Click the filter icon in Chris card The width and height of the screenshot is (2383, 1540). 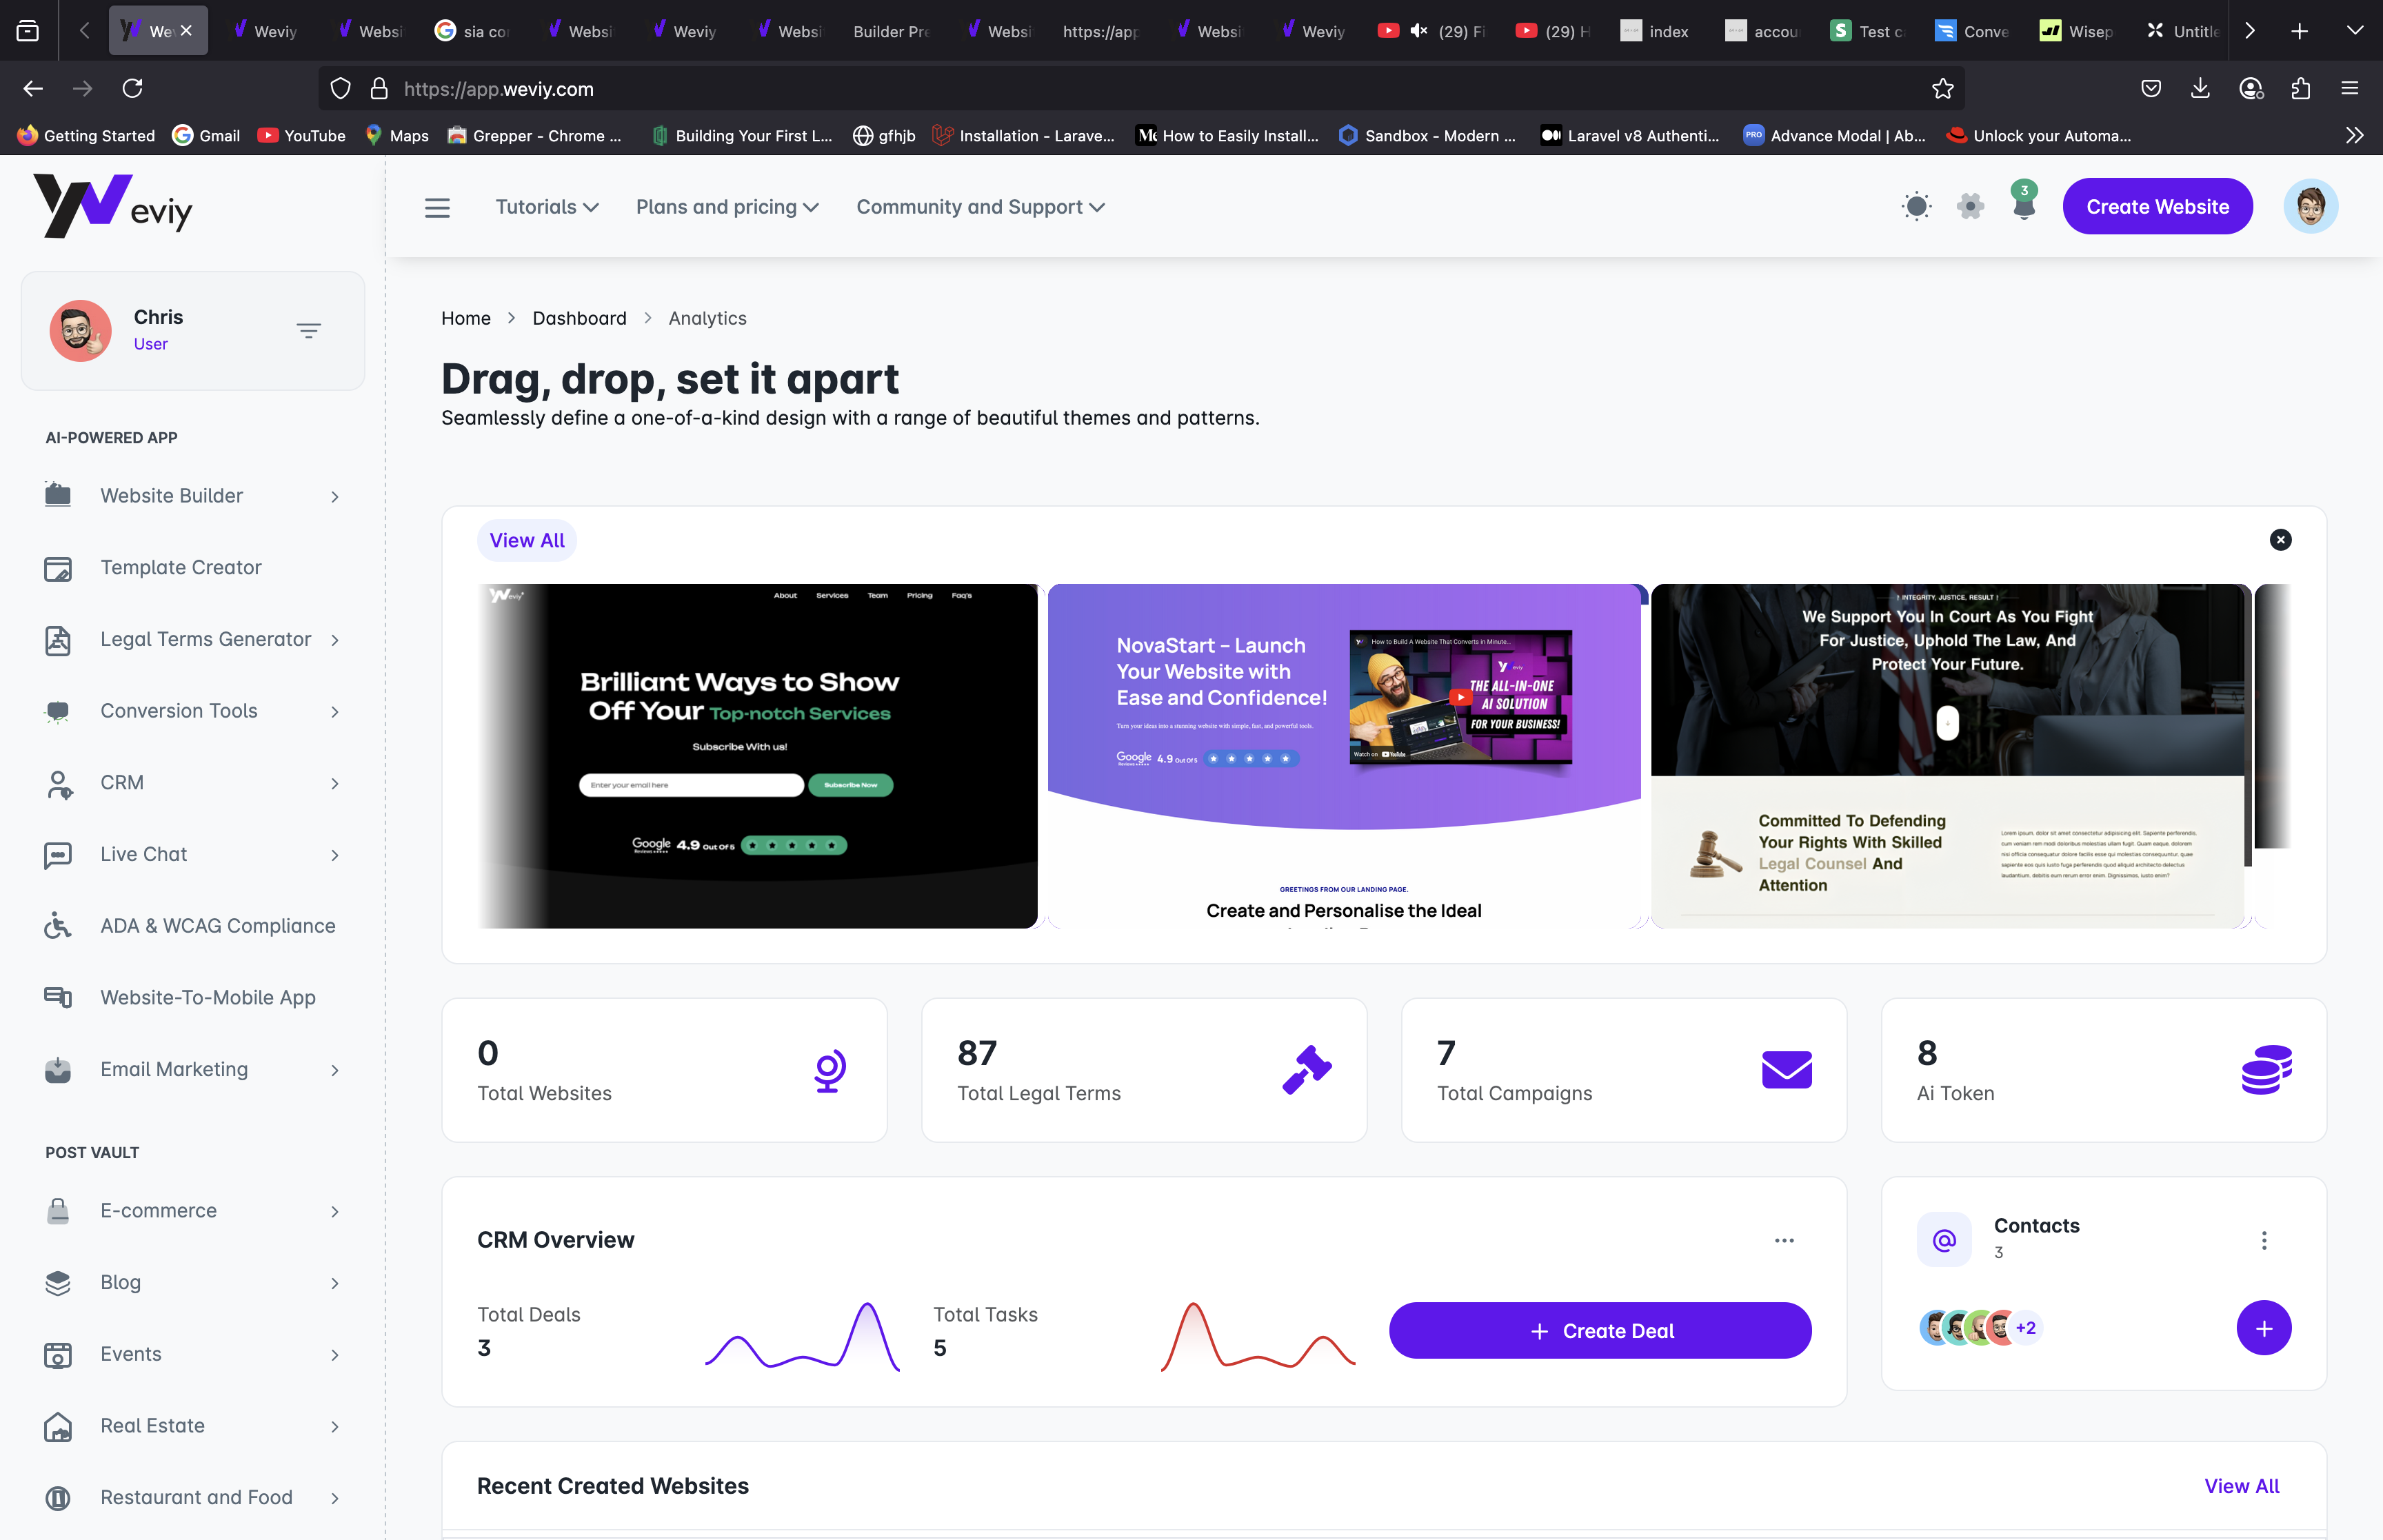308,330
